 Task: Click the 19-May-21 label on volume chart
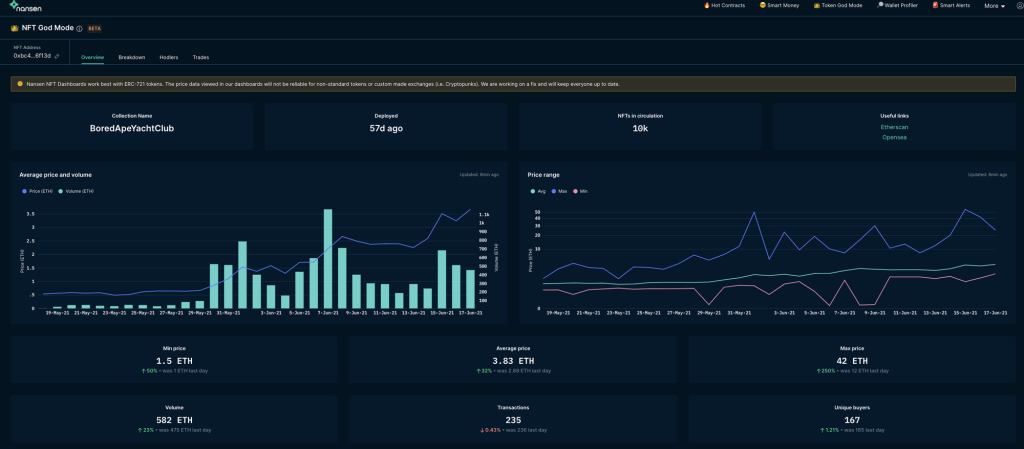click(57, 313)
